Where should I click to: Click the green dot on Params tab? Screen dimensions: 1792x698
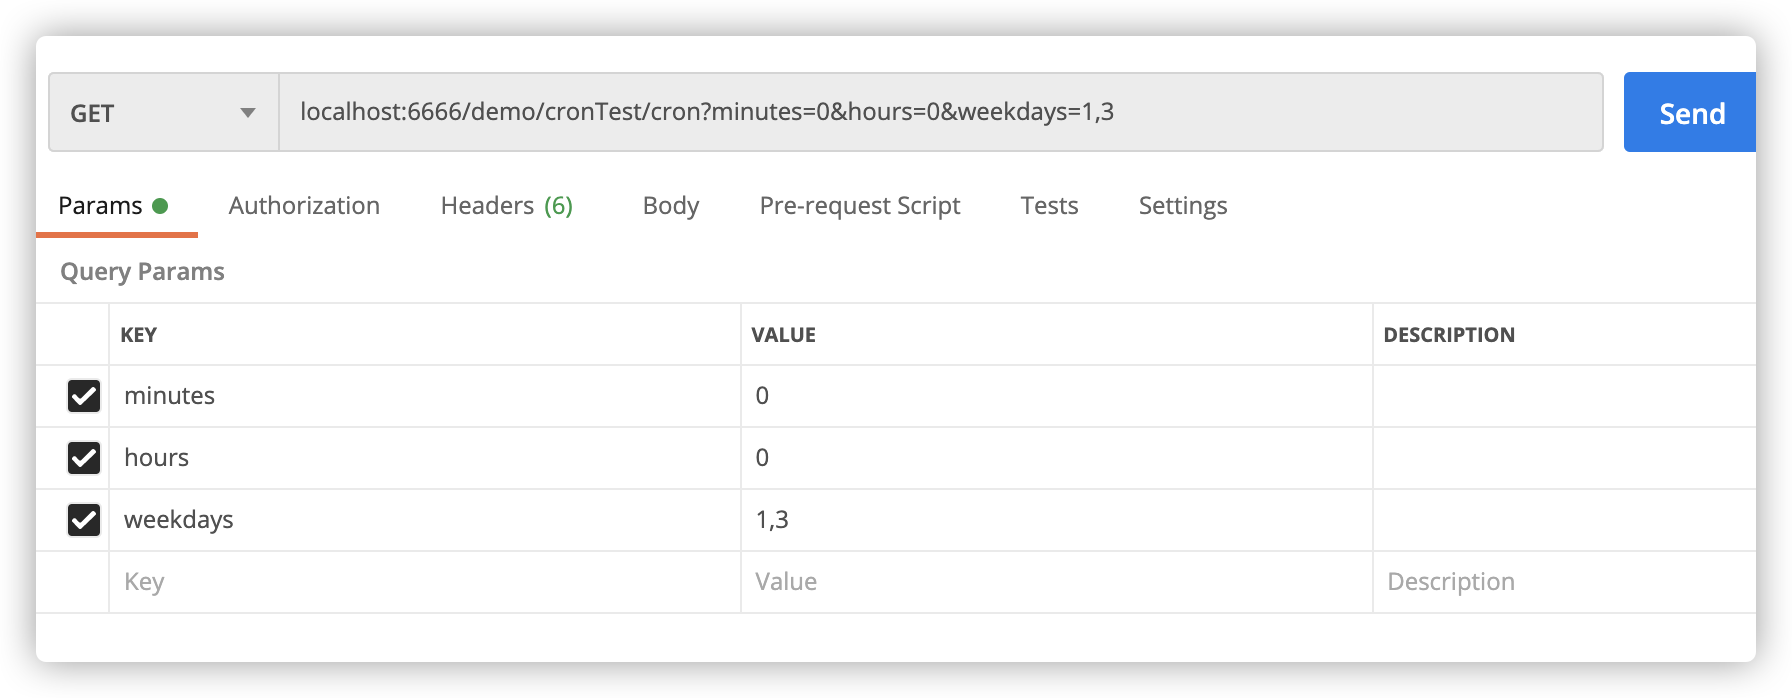click(163, 205)
